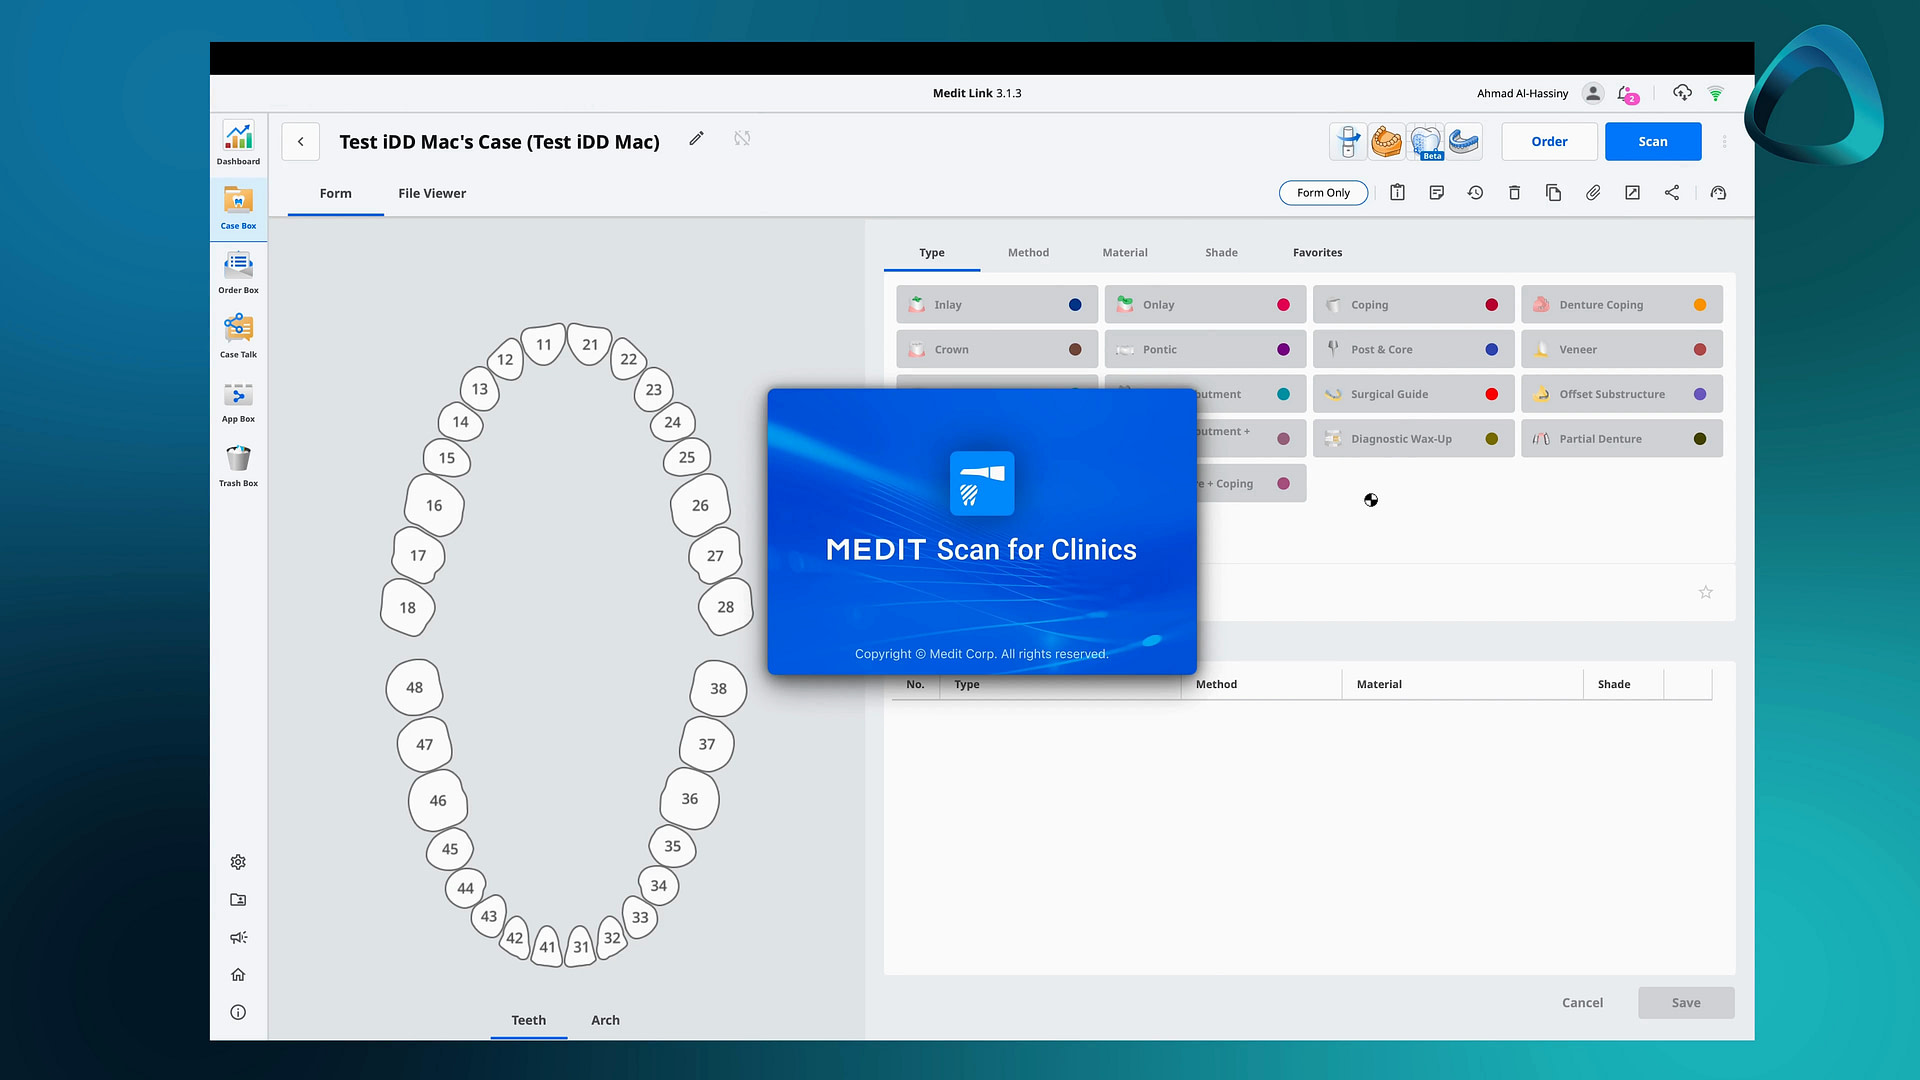Open the Trash Box
The image size is (1920, 1080).
tap(237, 463)
